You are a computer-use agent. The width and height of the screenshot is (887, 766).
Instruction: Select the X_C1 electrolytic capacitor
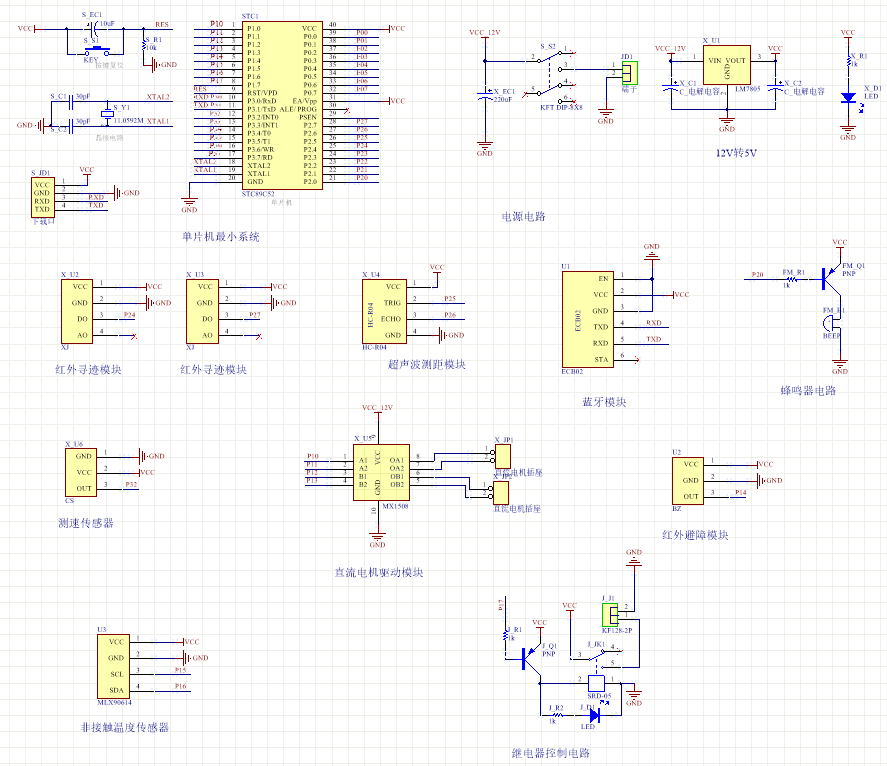coord(671,88)
